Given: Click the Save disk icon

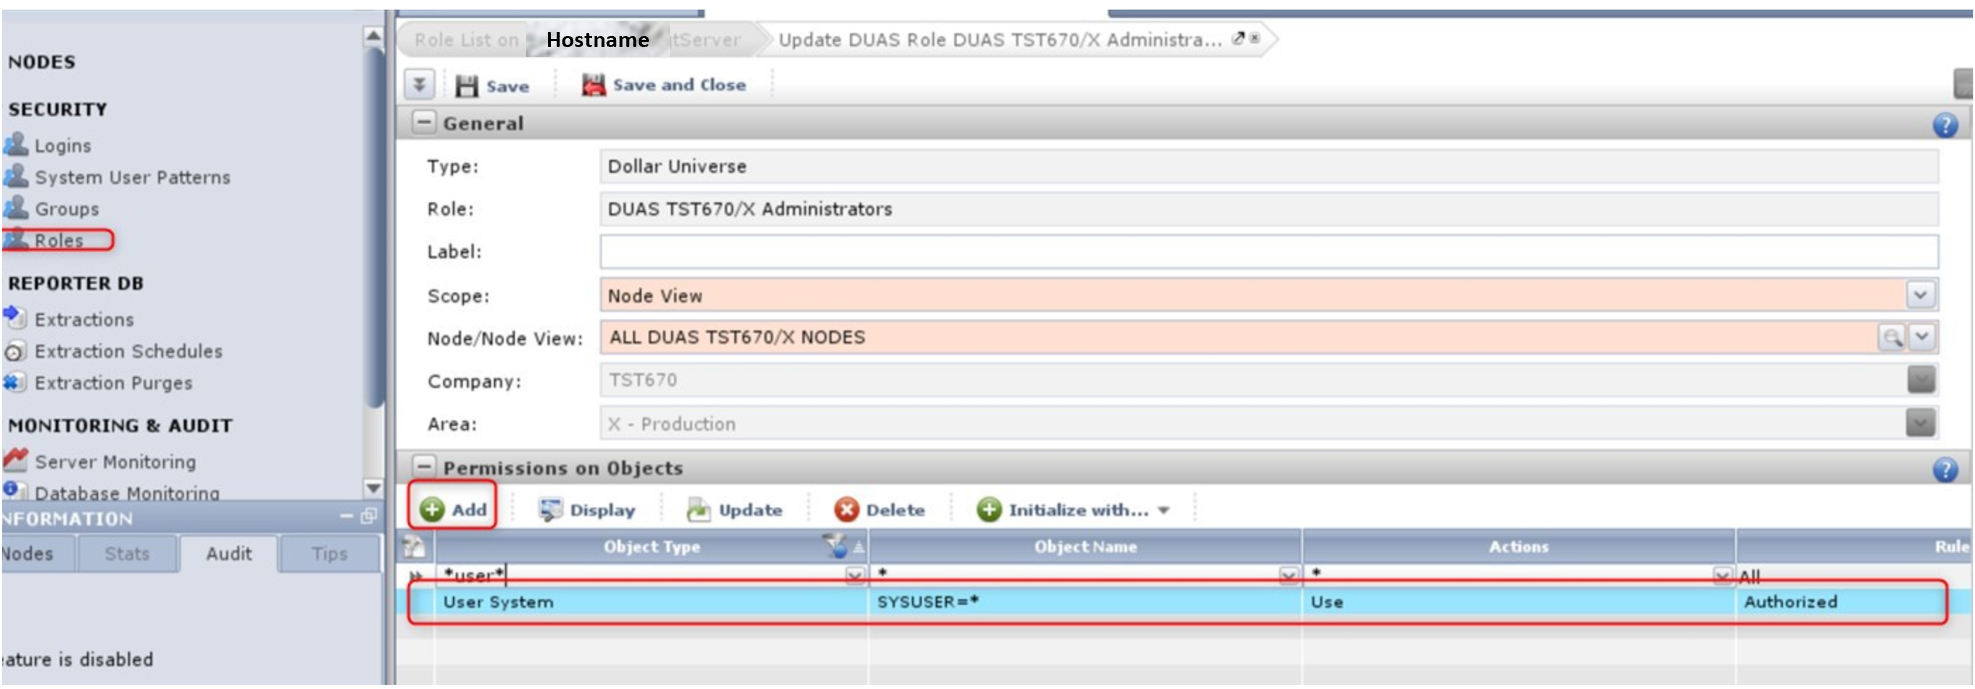Looking at the screenshot, I should [x=466, y=86].
